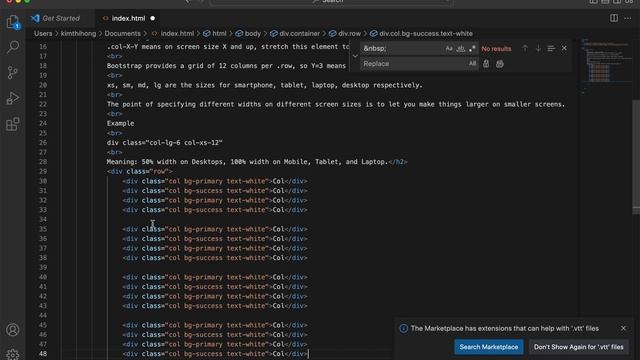This screenshot has height=360, width=640.
Task: Open the div.container breadcrumb
Action: (295, 33)
